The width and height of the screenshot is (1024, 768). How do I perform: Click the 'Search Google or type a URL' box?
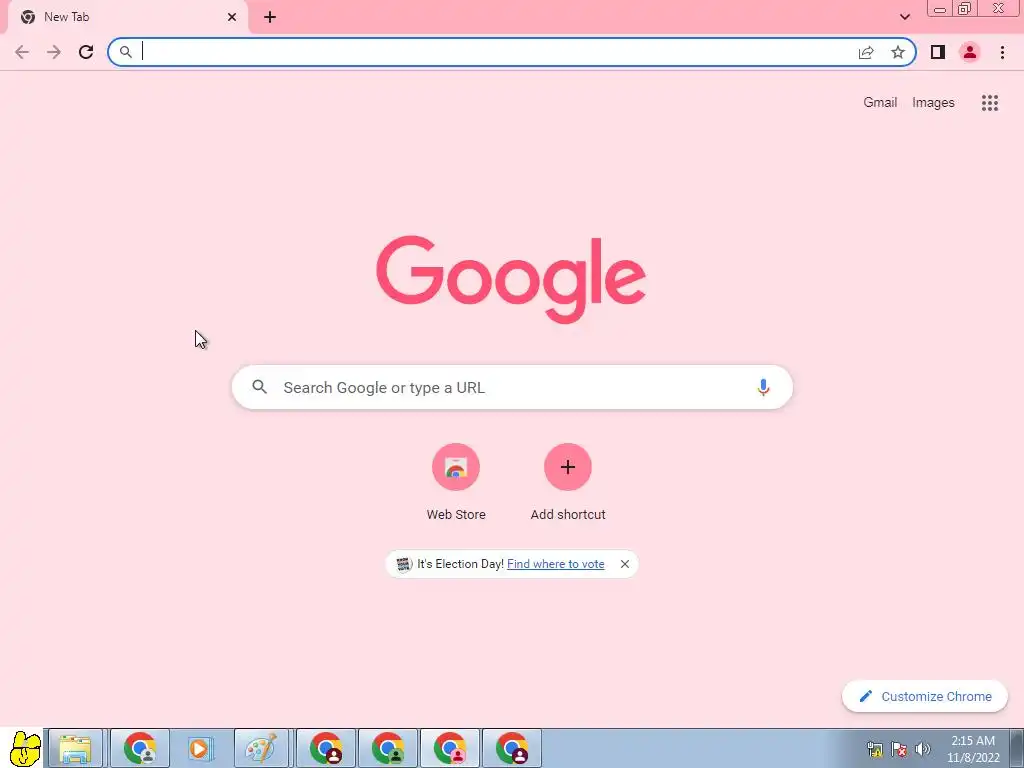coord(512,387)
